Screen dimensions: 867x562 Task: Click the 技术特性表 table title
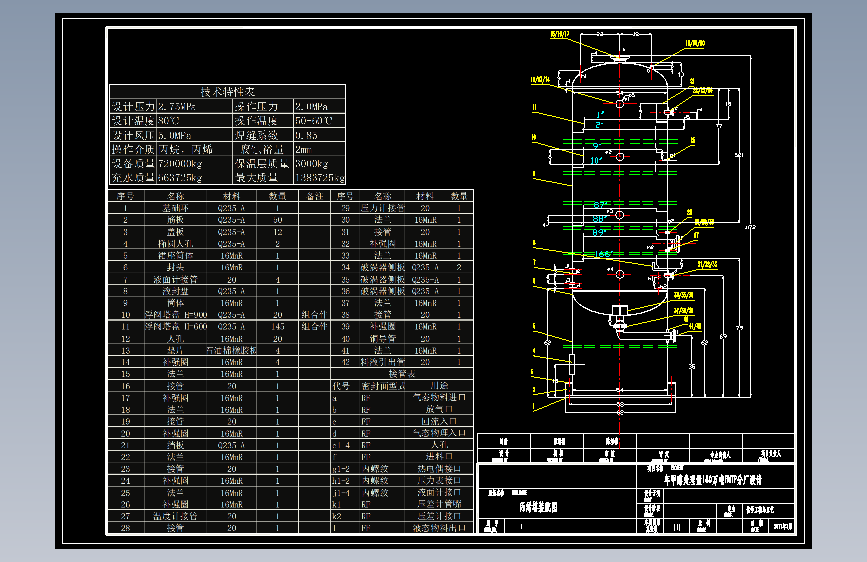(x=227, y=91)
